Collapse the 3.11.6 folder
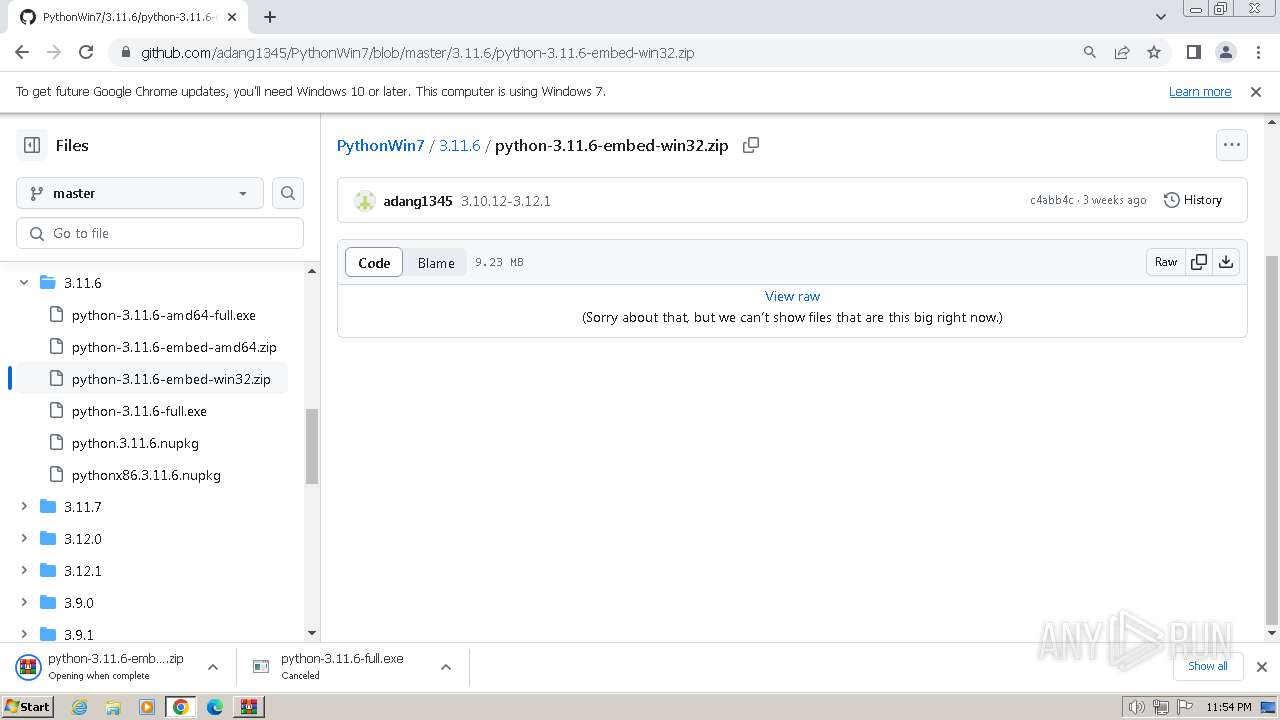 (24, 283)
